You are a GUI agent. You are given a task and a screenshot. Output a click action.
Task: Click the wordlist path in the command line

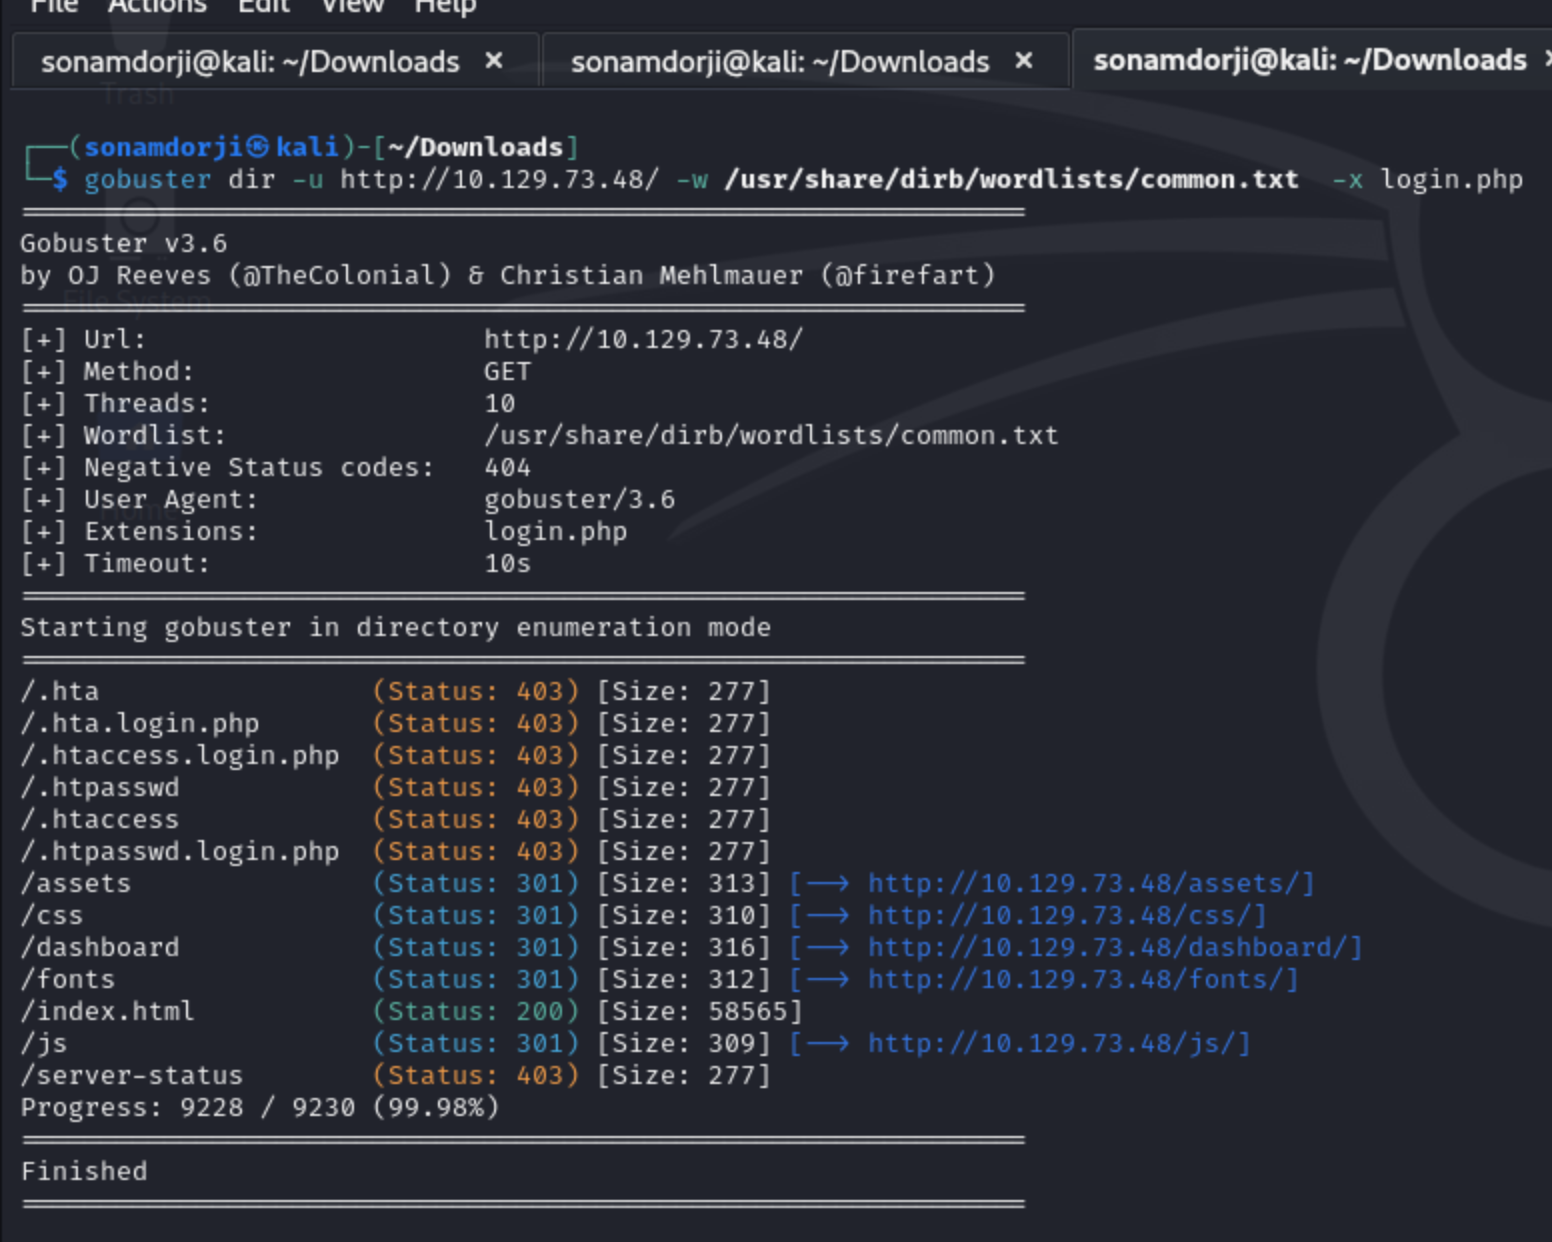pyautogui.click(x=1011, y=180)
